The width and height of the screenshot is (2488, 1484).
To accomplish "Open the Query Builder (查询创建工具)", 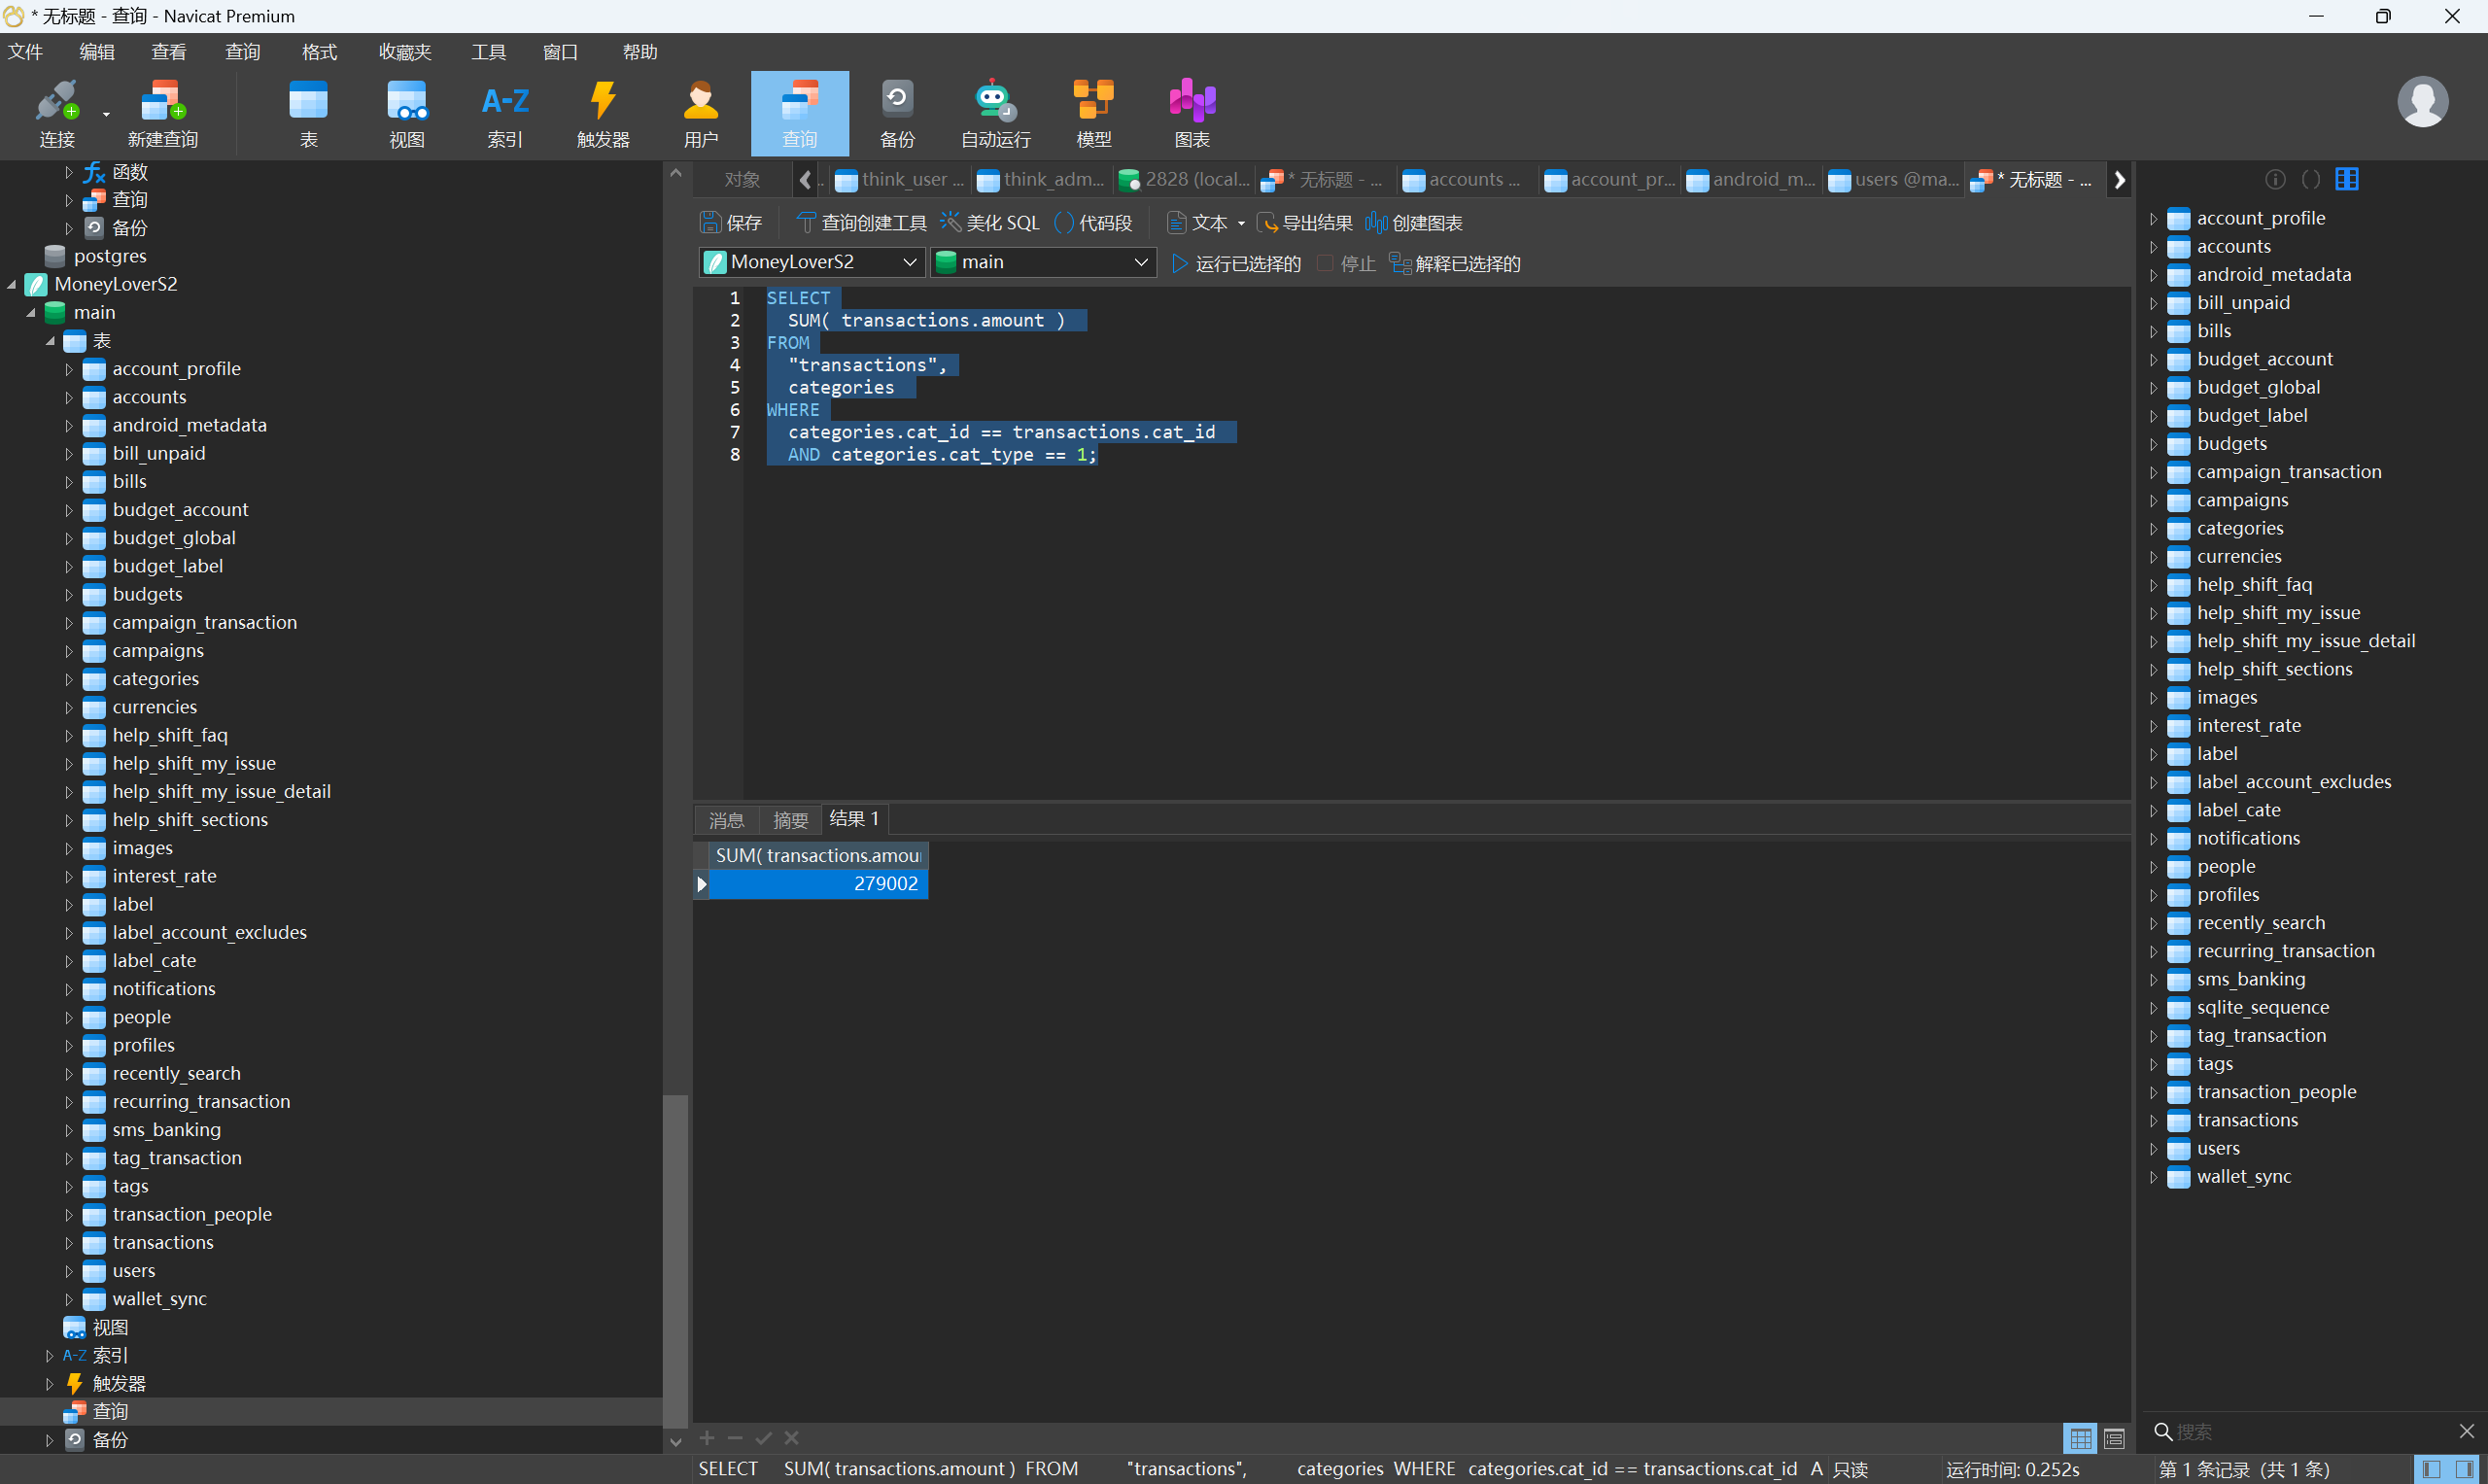I will [861, 222].
